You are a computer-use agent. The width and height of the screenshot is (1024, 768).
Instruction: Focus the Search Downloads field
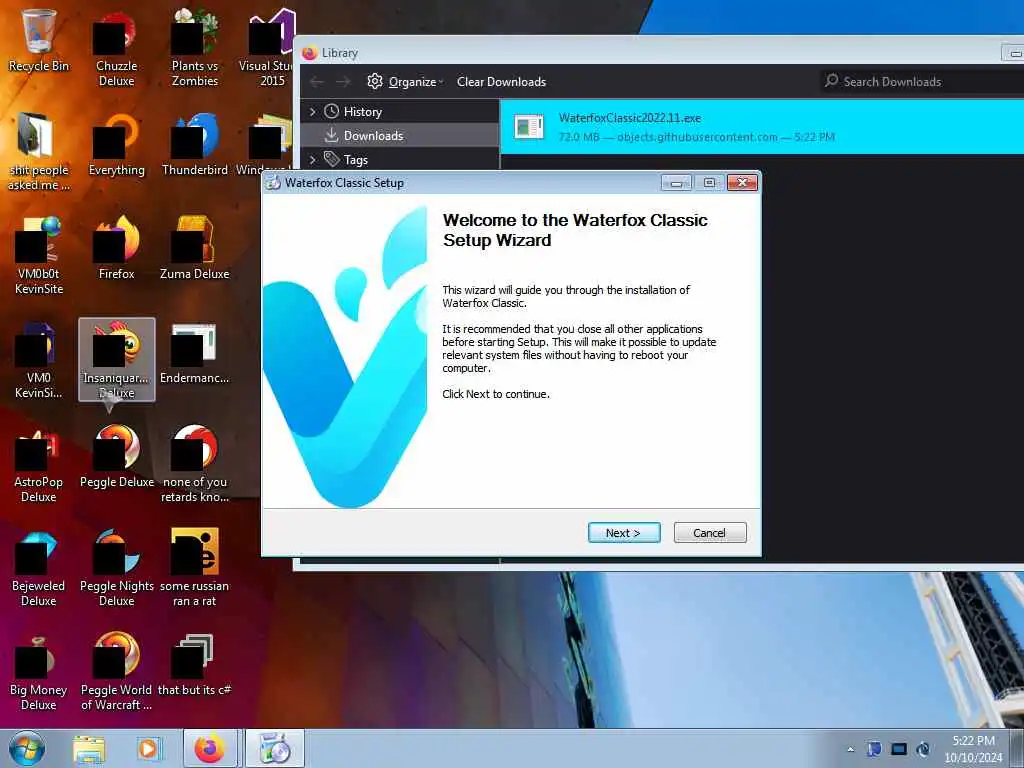click(x=921, y=82)
